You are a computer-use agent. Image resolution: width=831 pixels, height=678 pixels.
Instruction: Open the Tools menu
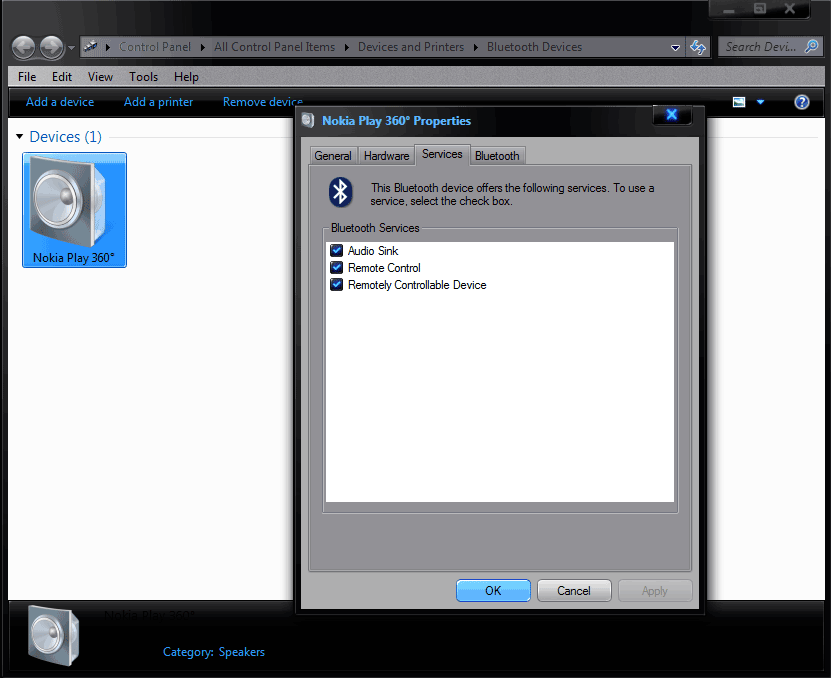(x=144, y=77)
